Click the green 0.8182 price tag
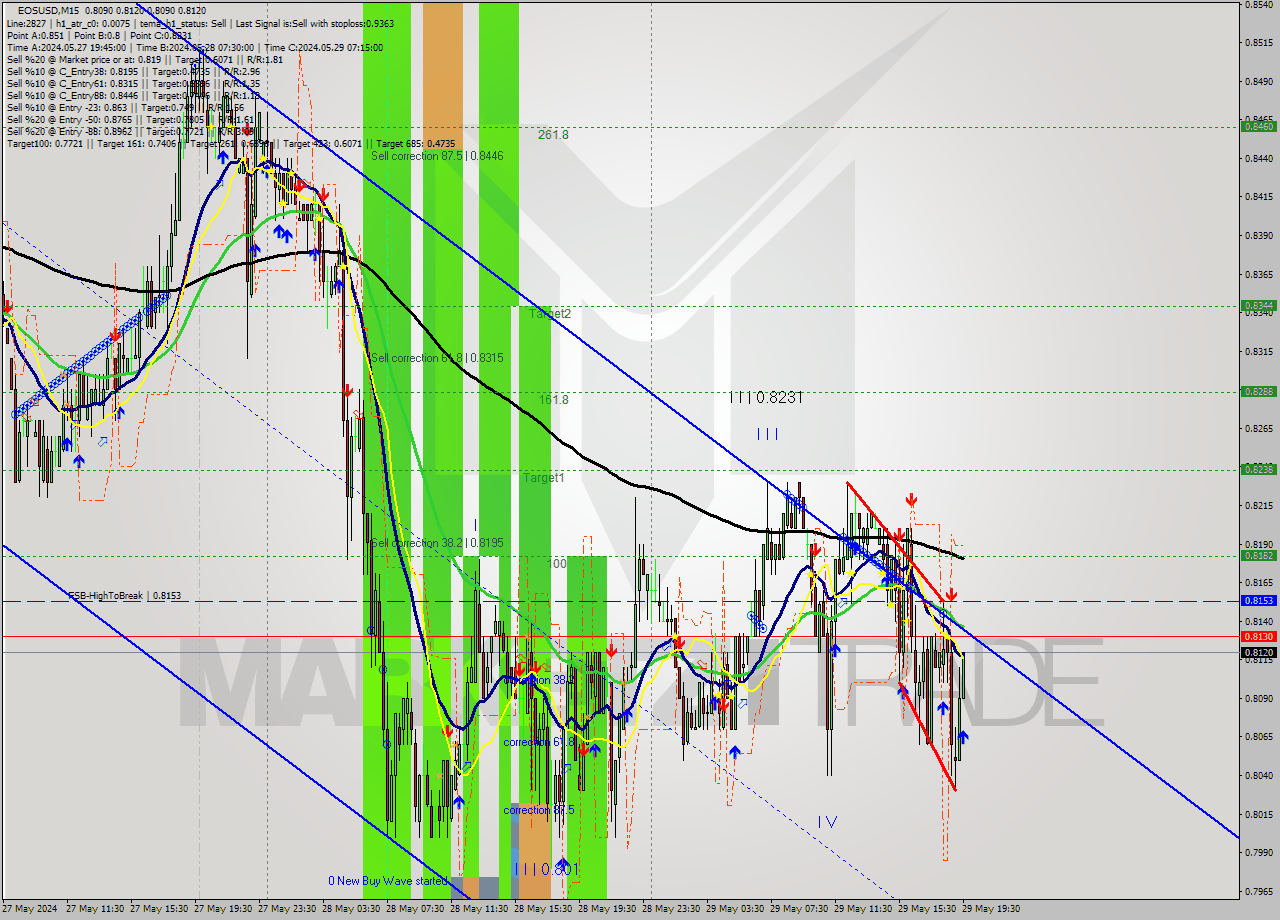The width and height of the screenshot is (1280, 920). [1258, 555]
